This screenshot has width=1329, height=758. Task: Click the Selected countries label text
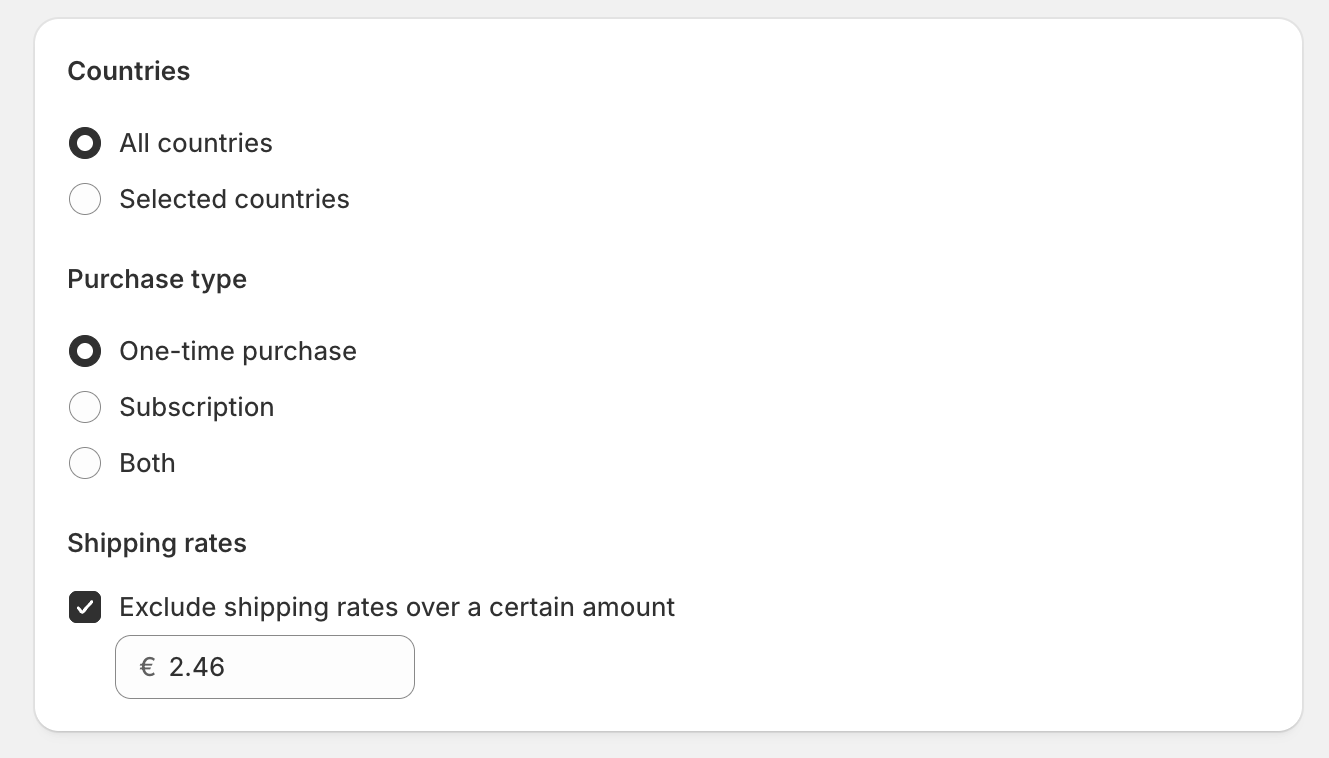click(234, 199)
